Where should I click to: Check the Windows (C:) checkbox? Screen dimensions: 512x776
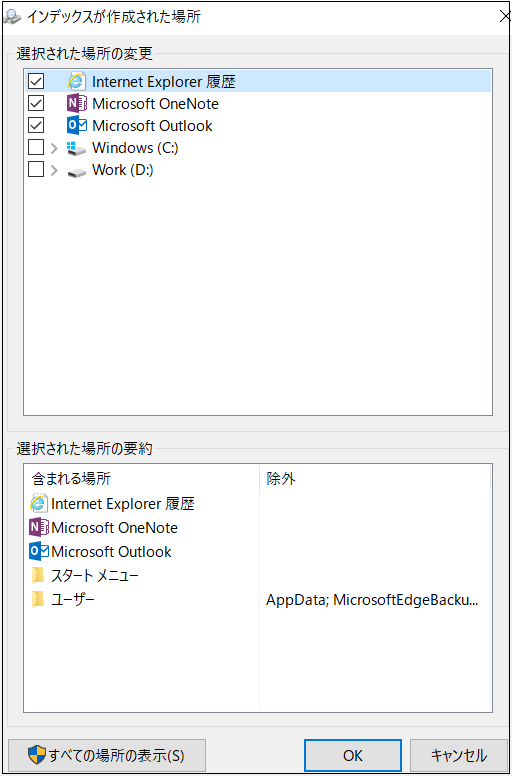36,148
